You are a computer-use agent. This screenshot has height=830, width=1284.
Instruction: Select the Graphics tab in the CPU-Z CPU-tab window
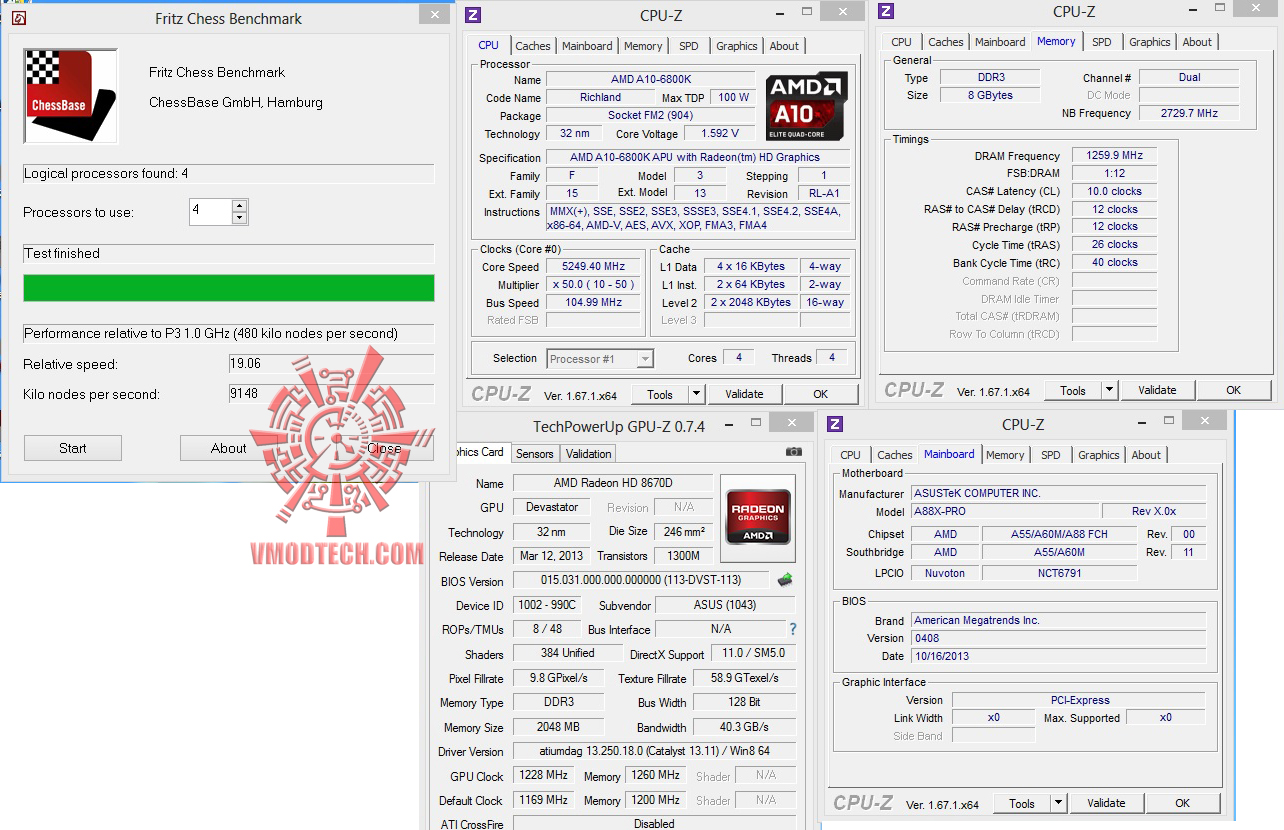pyautogui.click(x=737, y=46)
